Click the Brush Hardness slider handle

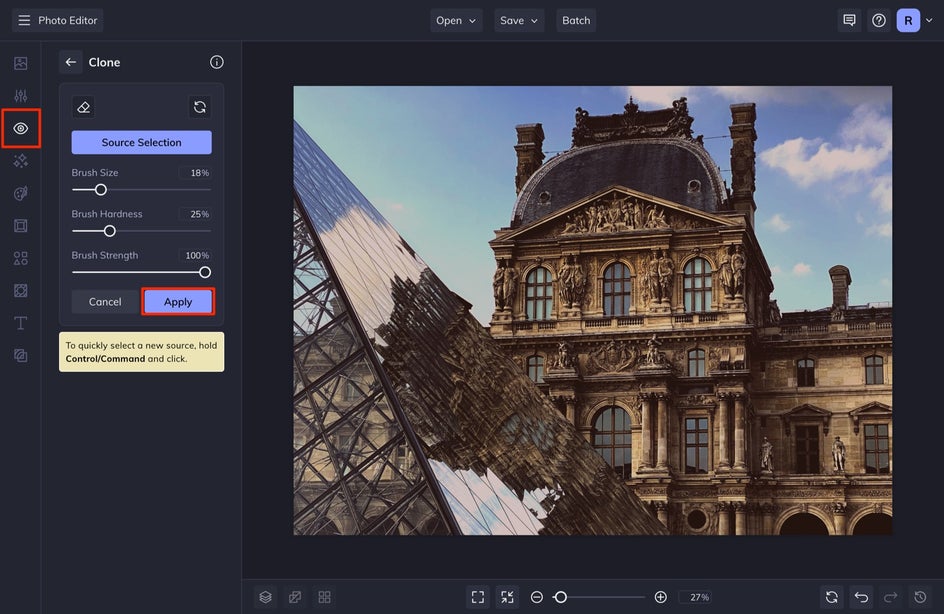(x=110, y=231)
